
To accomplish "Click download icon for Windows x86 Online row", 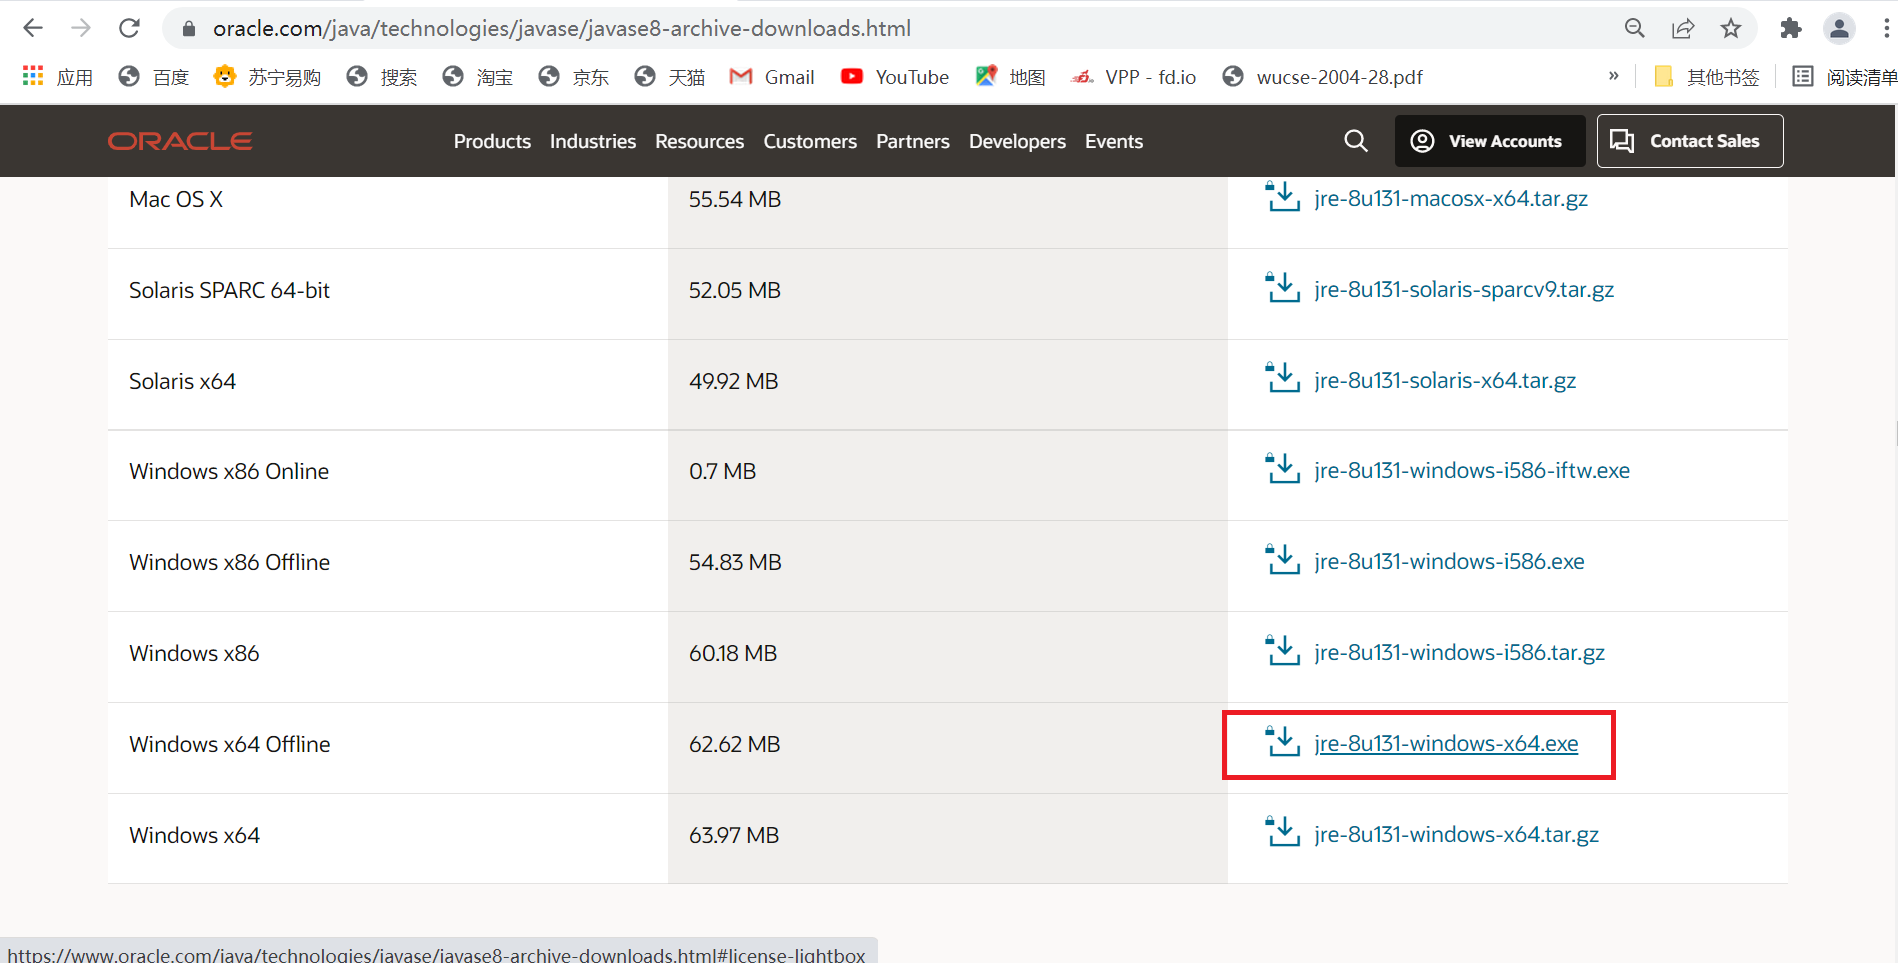I will click(x=1282, y=468).
